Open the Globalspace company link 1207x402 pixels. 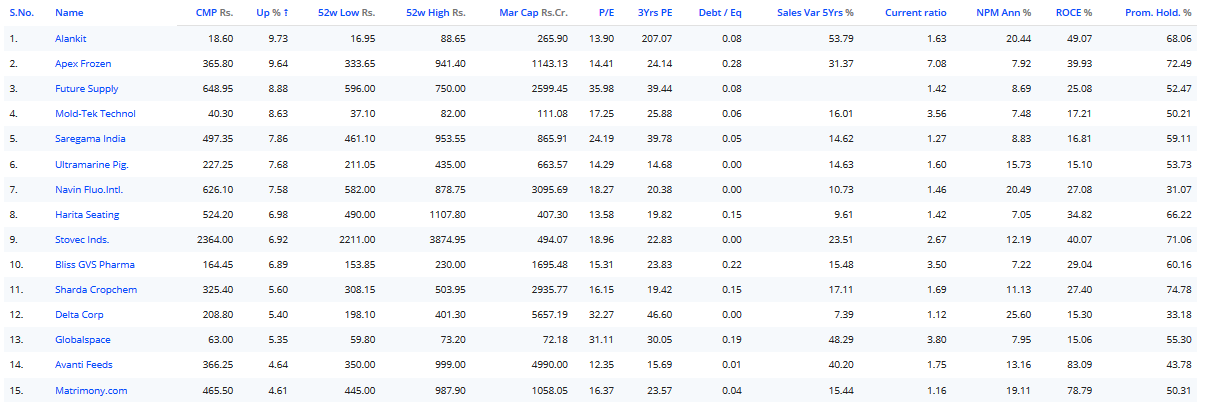[x=83, y=340]
